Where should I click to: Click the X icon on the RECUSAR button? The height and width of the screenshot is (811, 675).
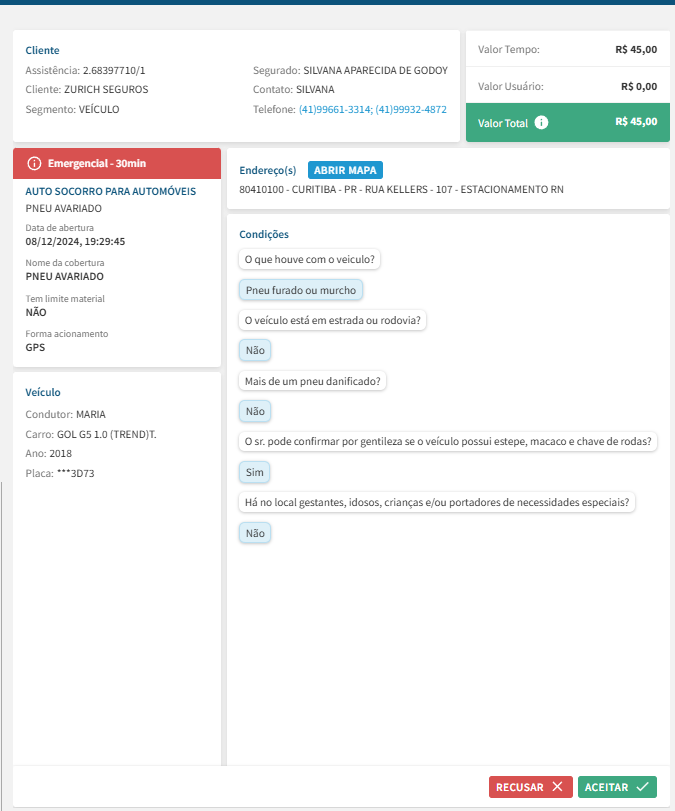(x=557, y=787)
